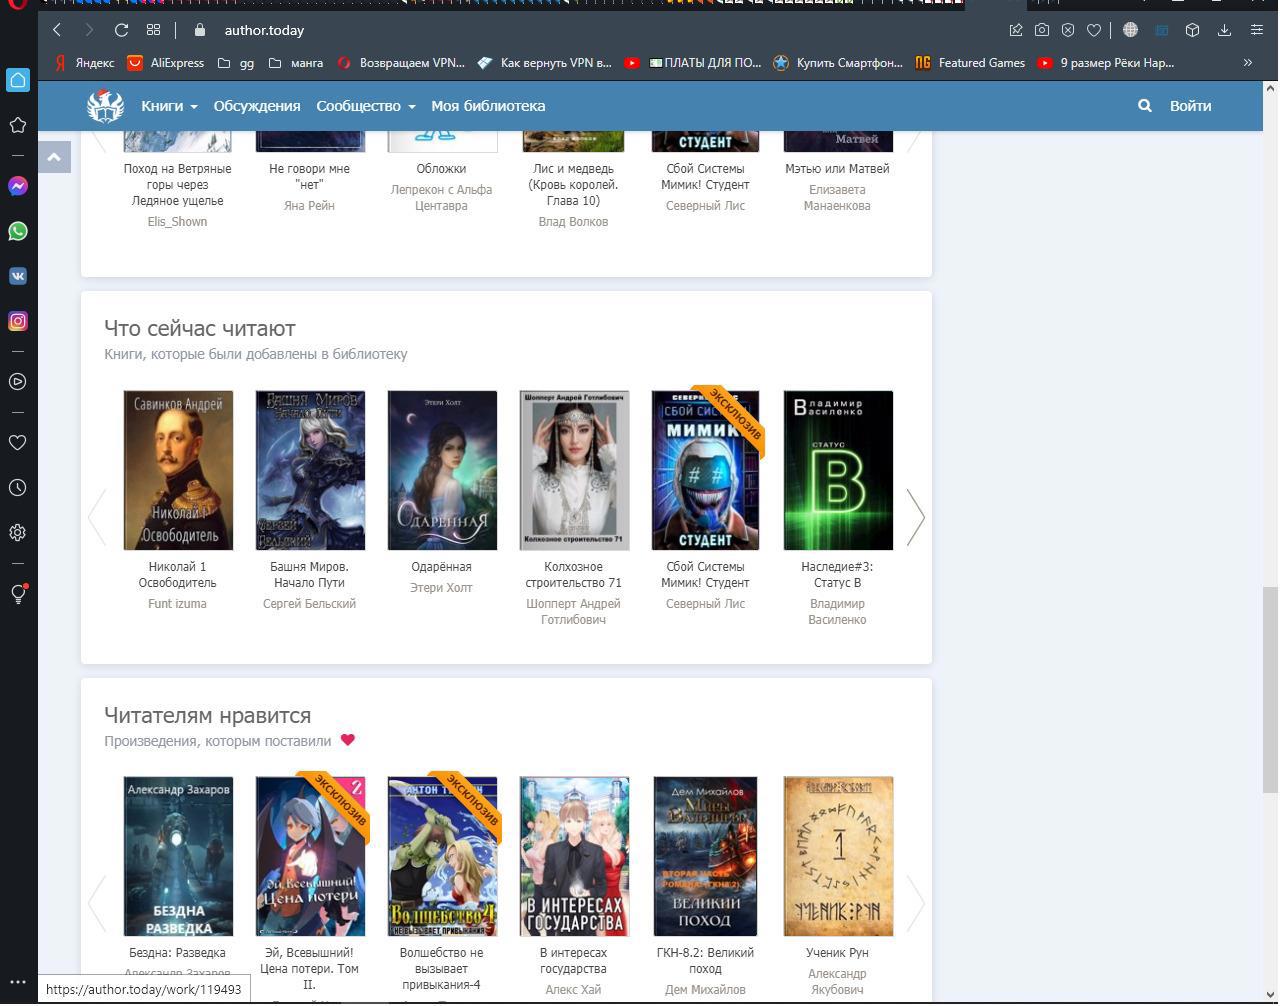This screenshot has height=1006, width=1280.
Task: Open the site search magnifier icon
Action: pyautogui.click(x=1144, y=106)
